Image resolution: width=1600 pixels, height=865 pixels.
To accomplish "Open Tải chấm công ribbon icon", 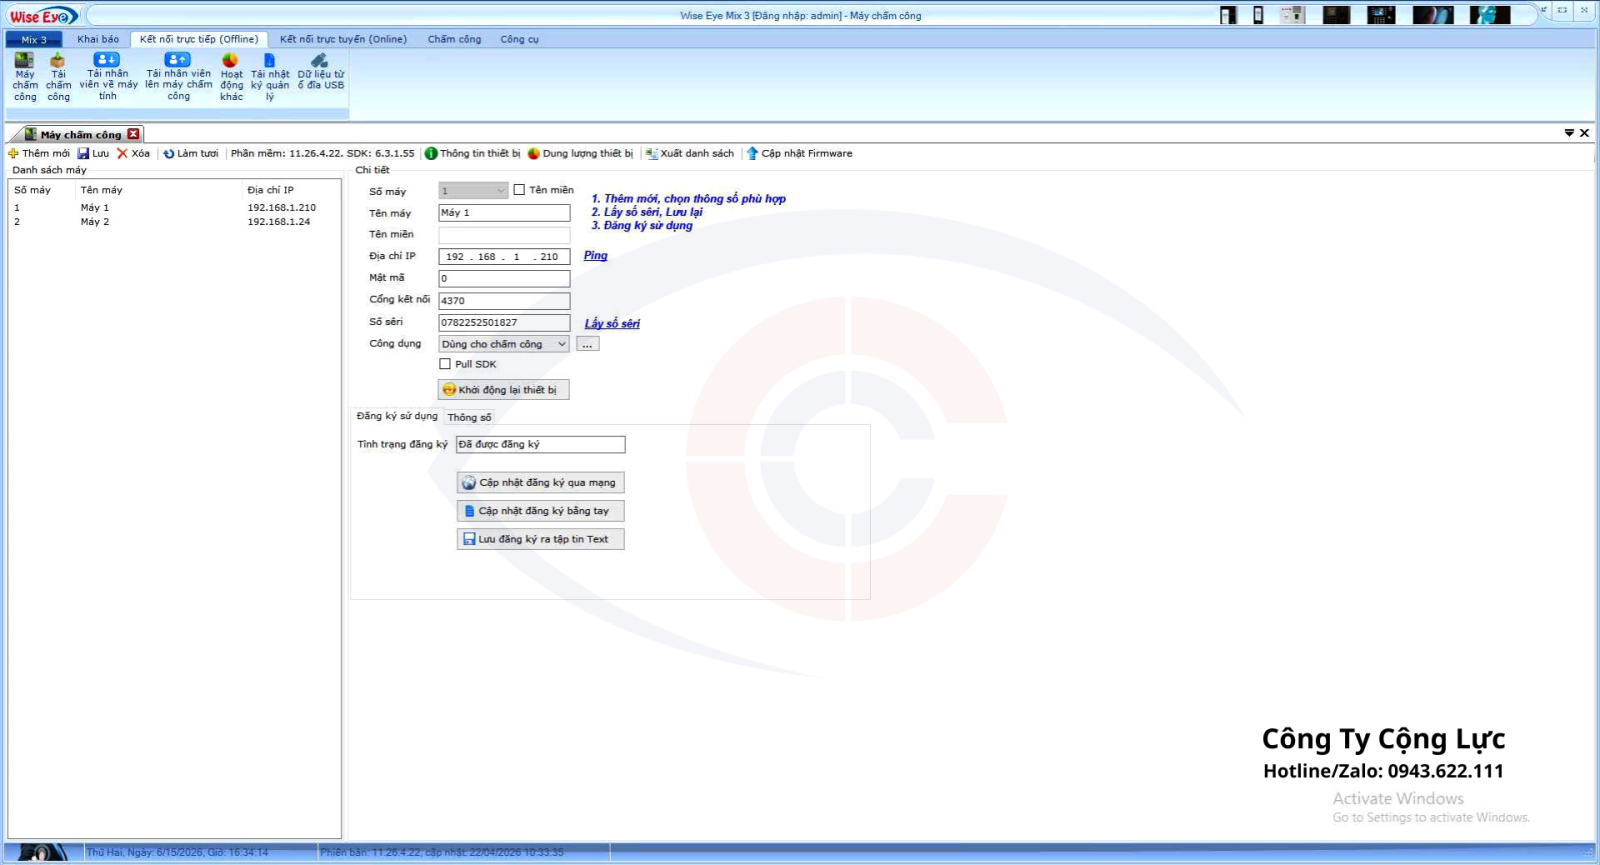I will click(x=58, y=61).
